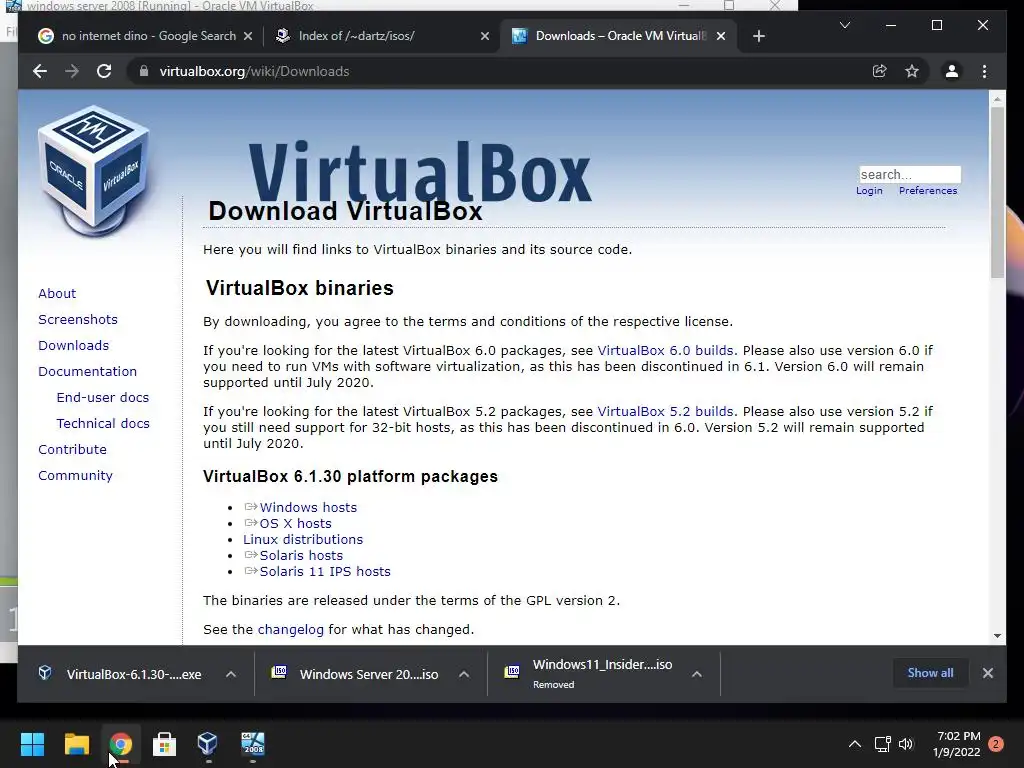This screenshot has height=768, width=1024.
Task: Download the Solaris hosts package
Action: tap(301, 556)
